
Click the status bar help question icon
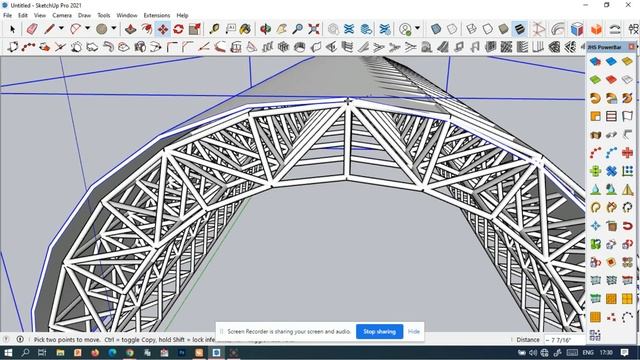(x=6, y=339)
